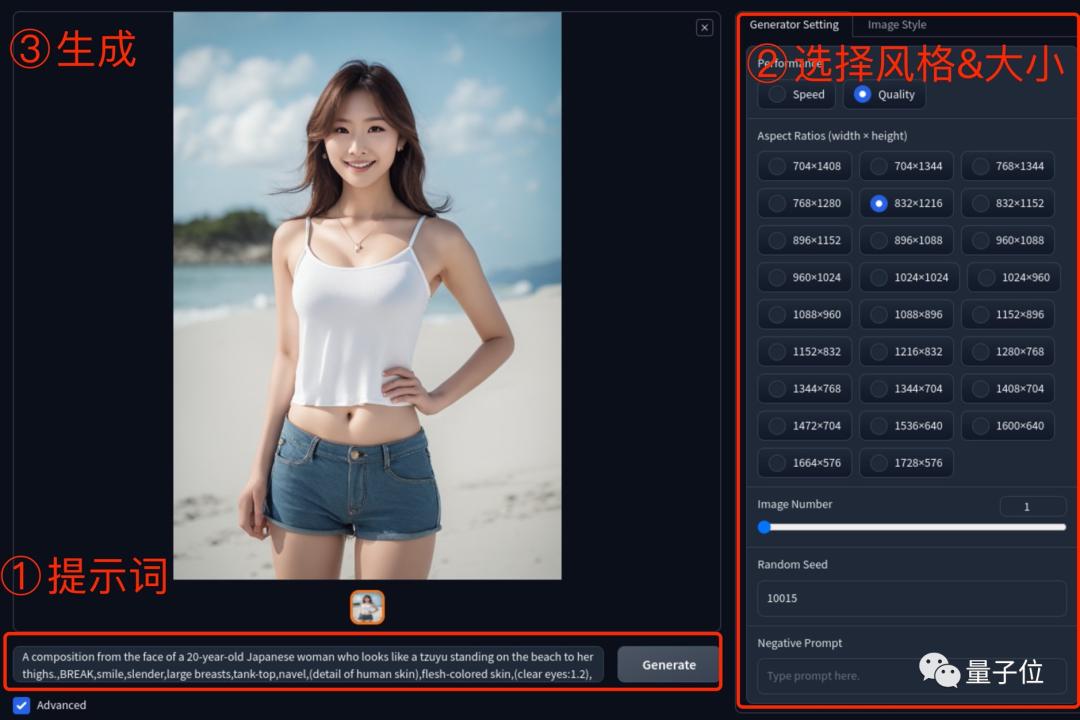Choose the 768×1280 aspect ratio

804,203
